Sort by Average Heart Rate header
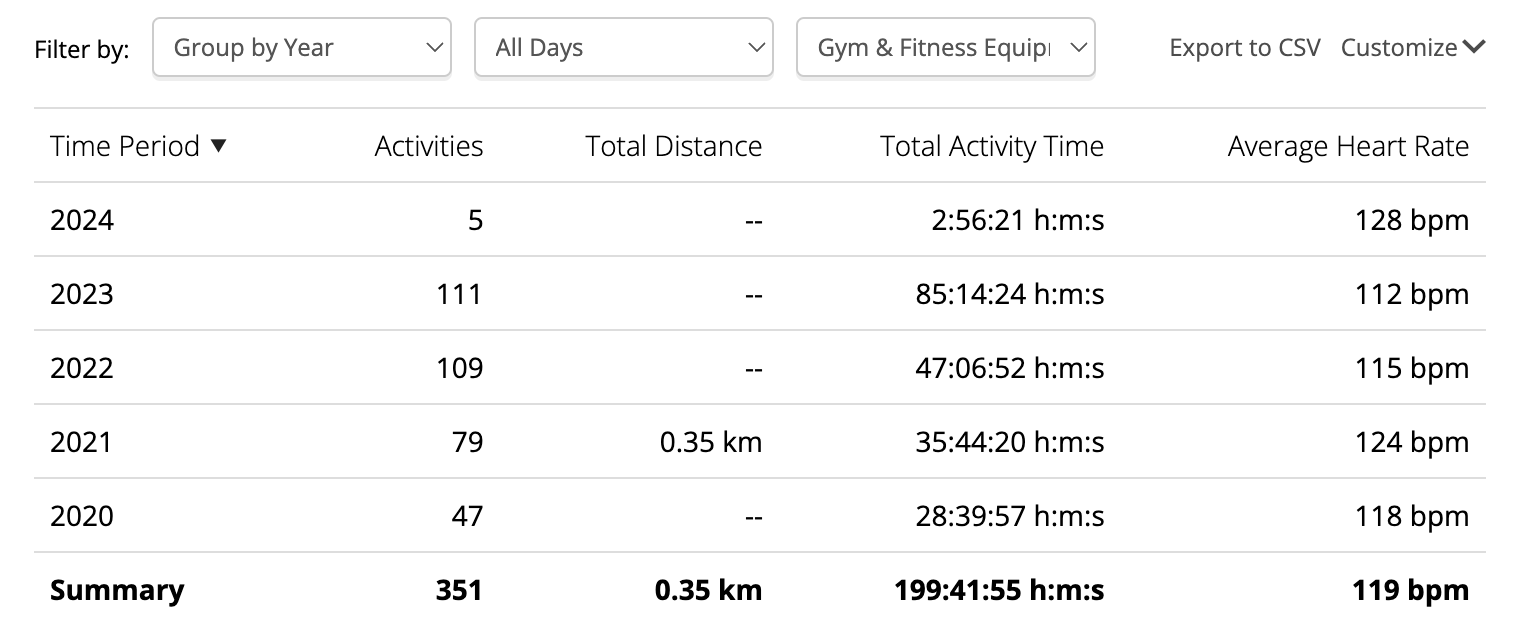Screen dimensions: 1532x640 (x=1348, y=146)
